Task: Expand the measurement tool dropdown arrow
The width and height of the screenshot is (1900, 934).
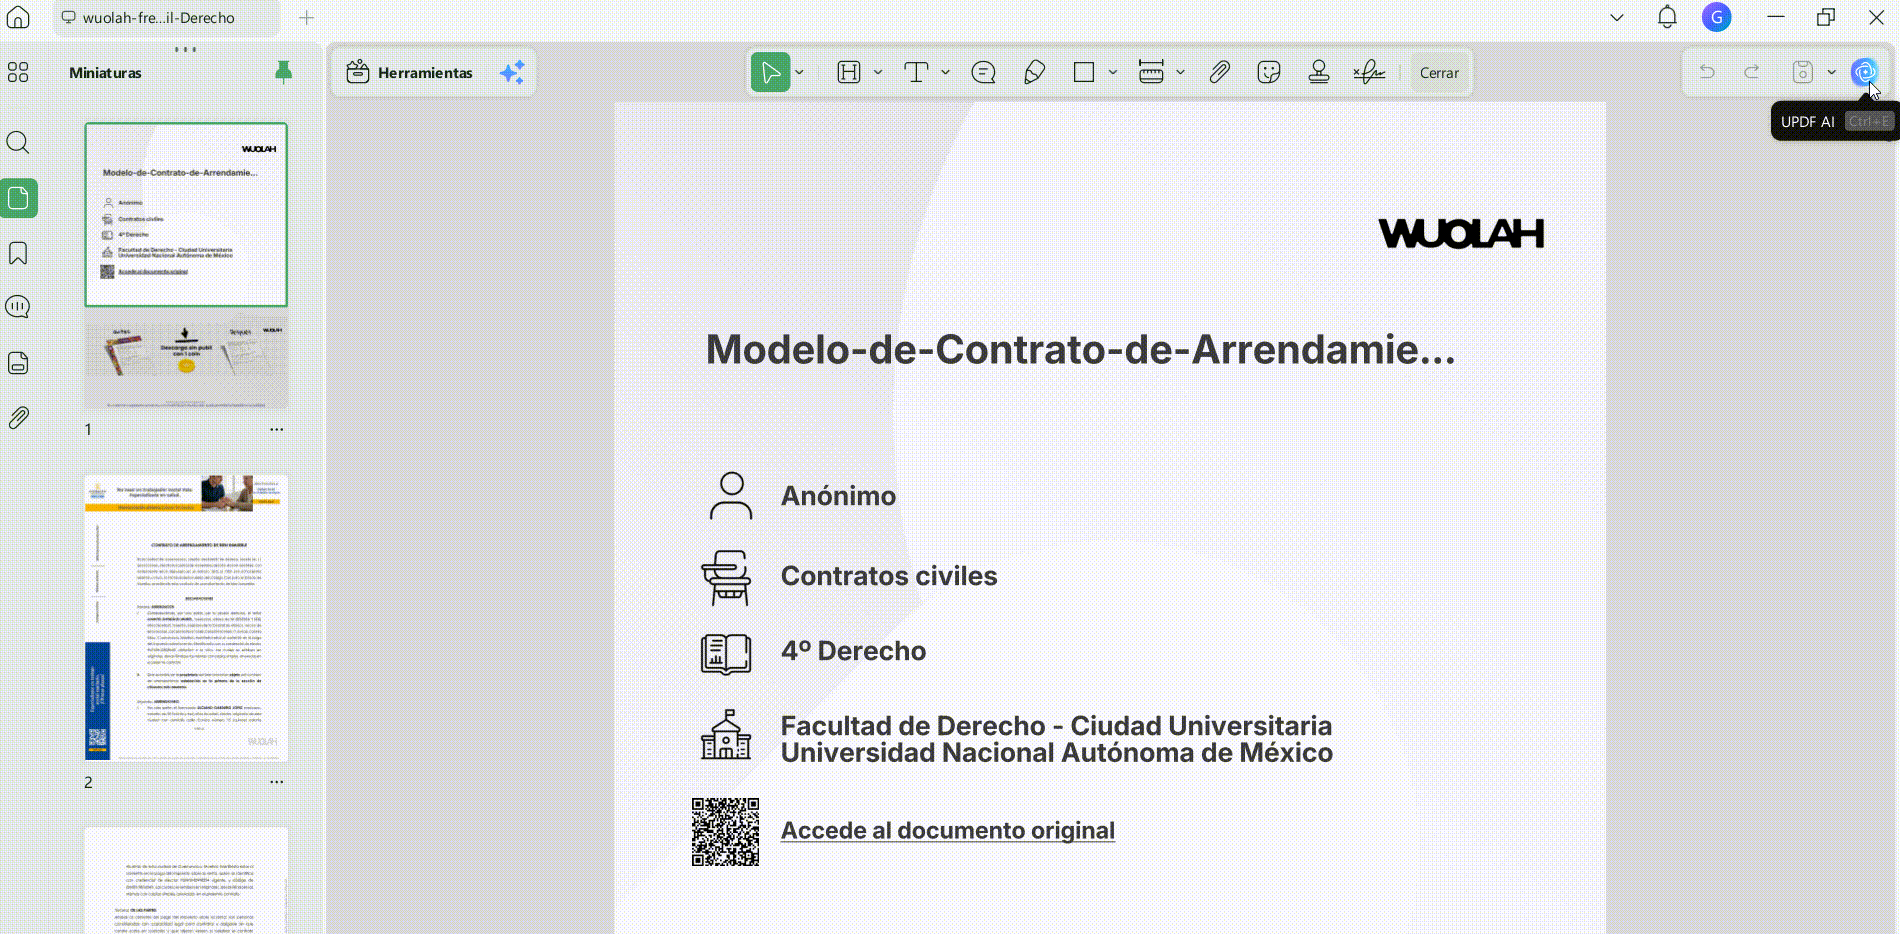Action: (x=1180, y=72)
